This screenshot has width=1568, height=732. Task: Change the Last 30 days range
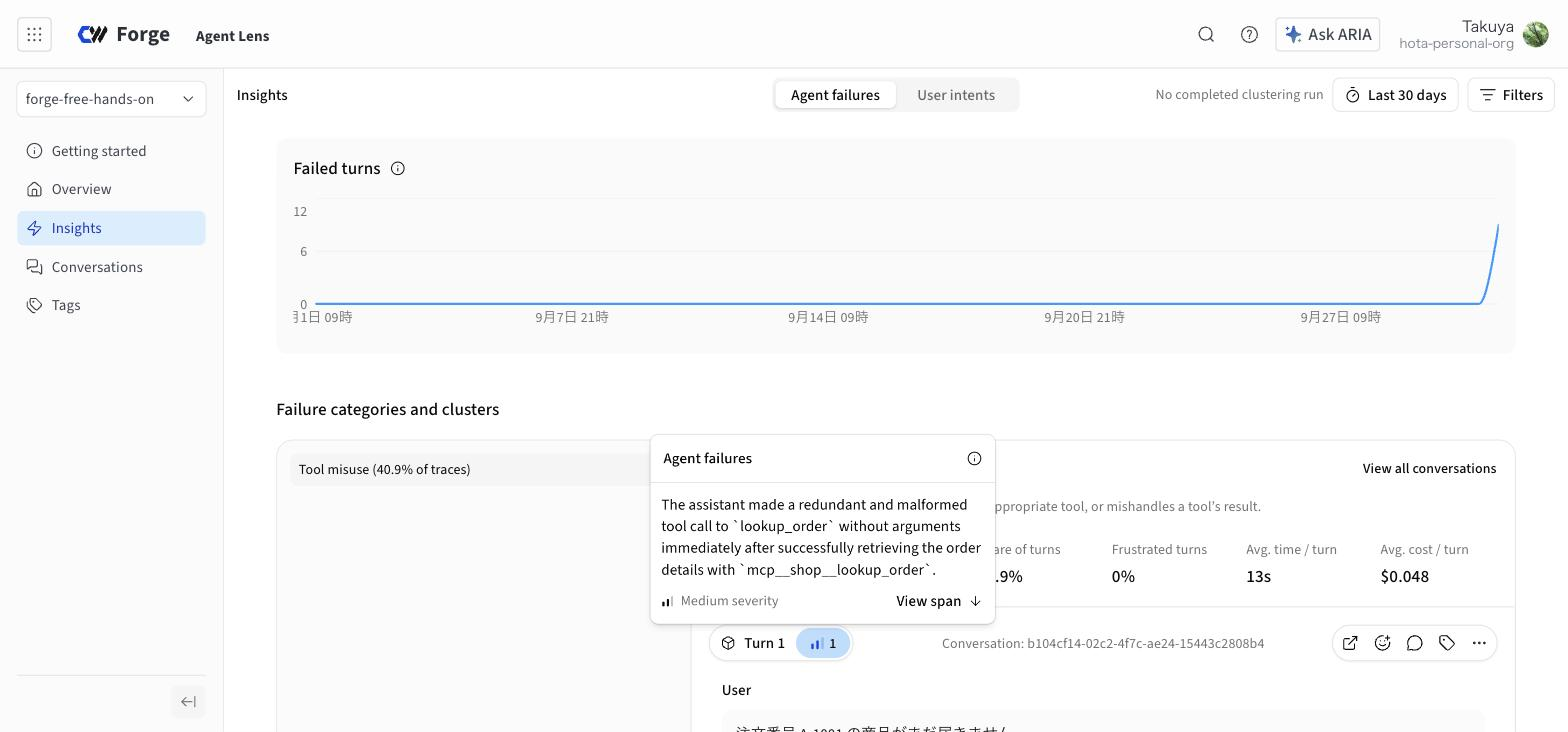1395,95
